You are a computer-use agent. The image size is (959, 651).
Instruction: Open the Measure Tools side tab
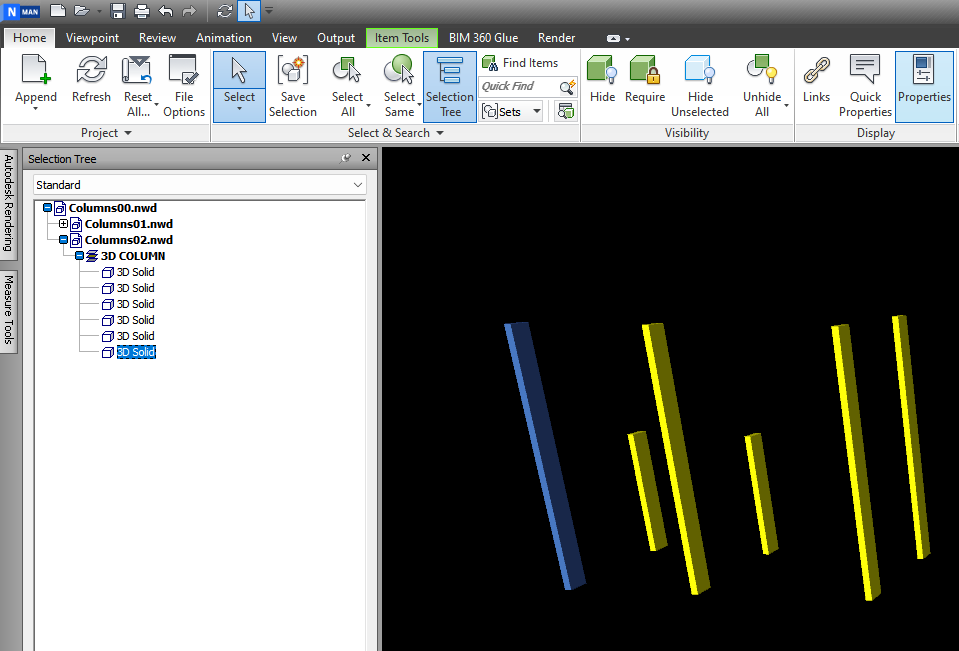click(x=9, y=310)
